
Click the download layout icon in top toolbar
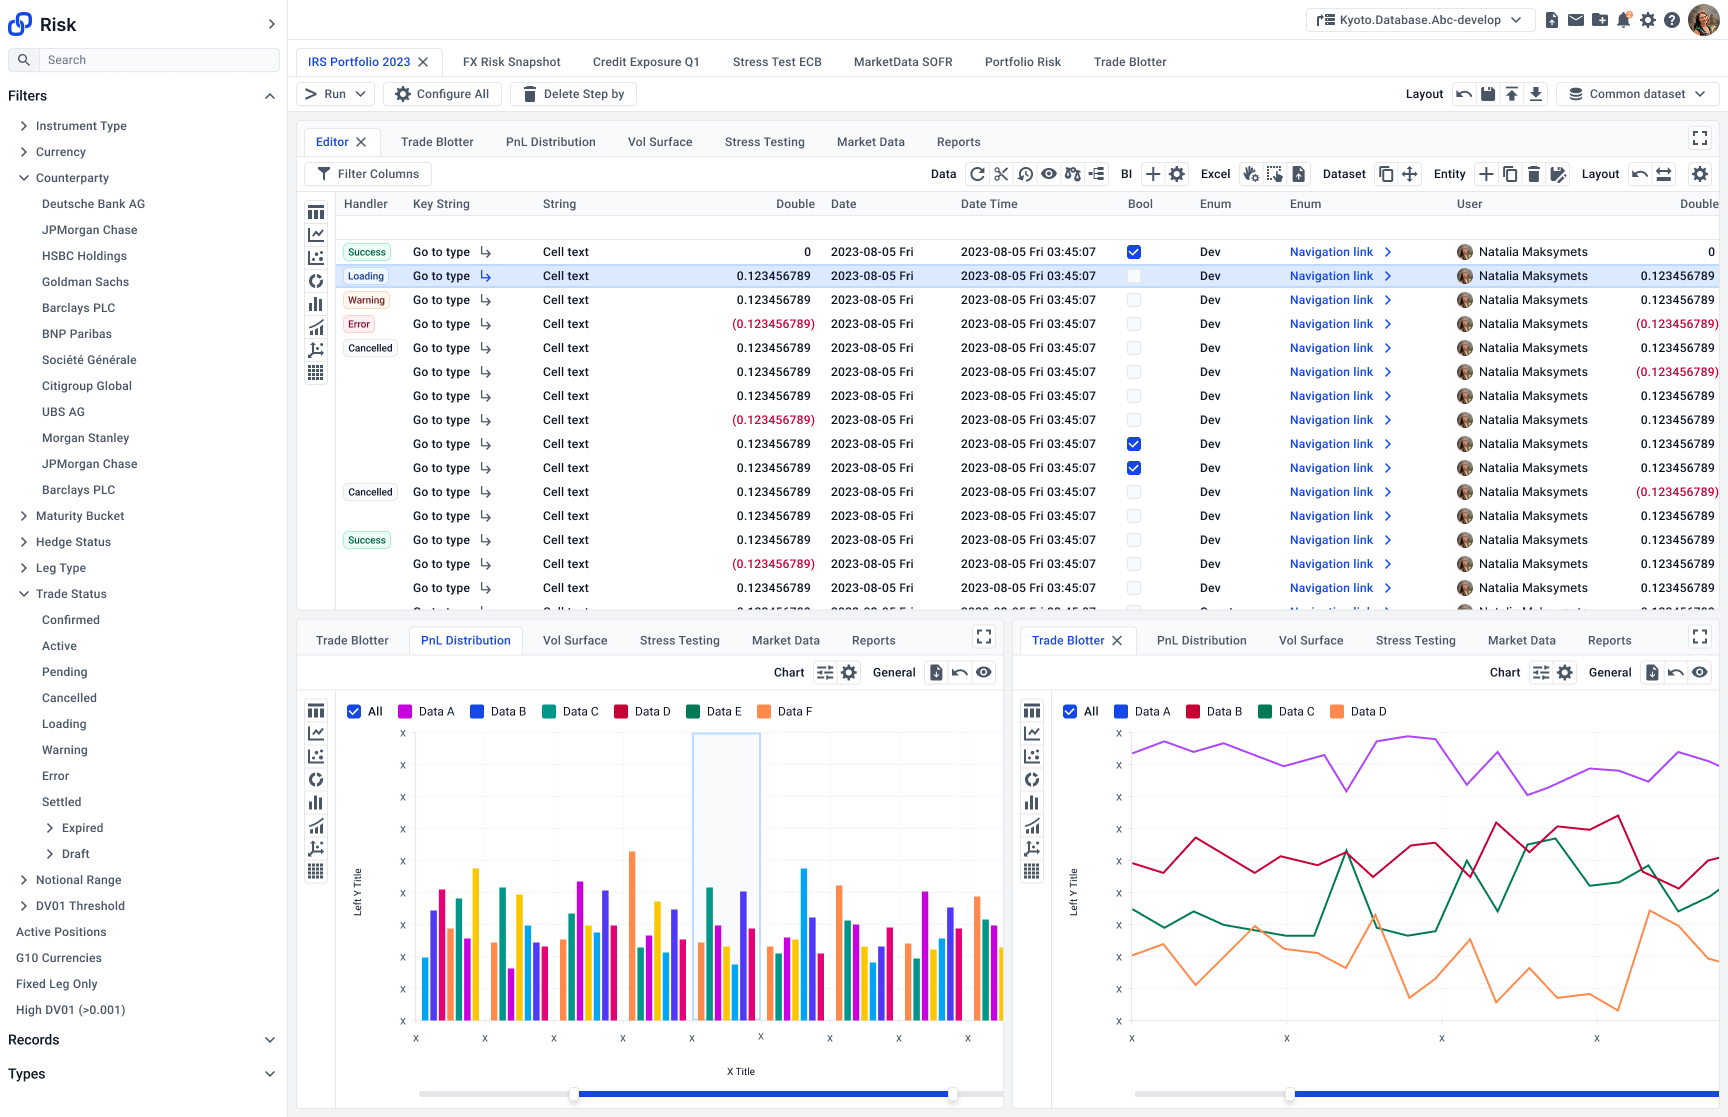pos(1536,94)
